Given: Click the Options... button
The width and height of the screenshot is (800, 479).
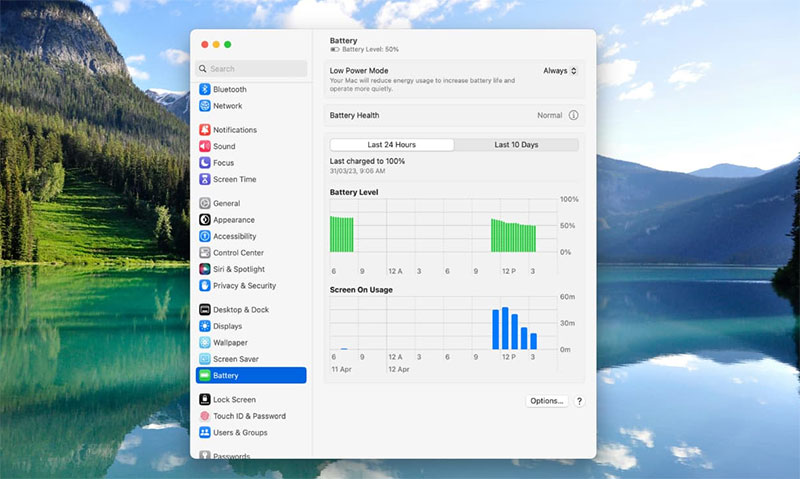Looking at the screenshot, I should pos(547,401).
